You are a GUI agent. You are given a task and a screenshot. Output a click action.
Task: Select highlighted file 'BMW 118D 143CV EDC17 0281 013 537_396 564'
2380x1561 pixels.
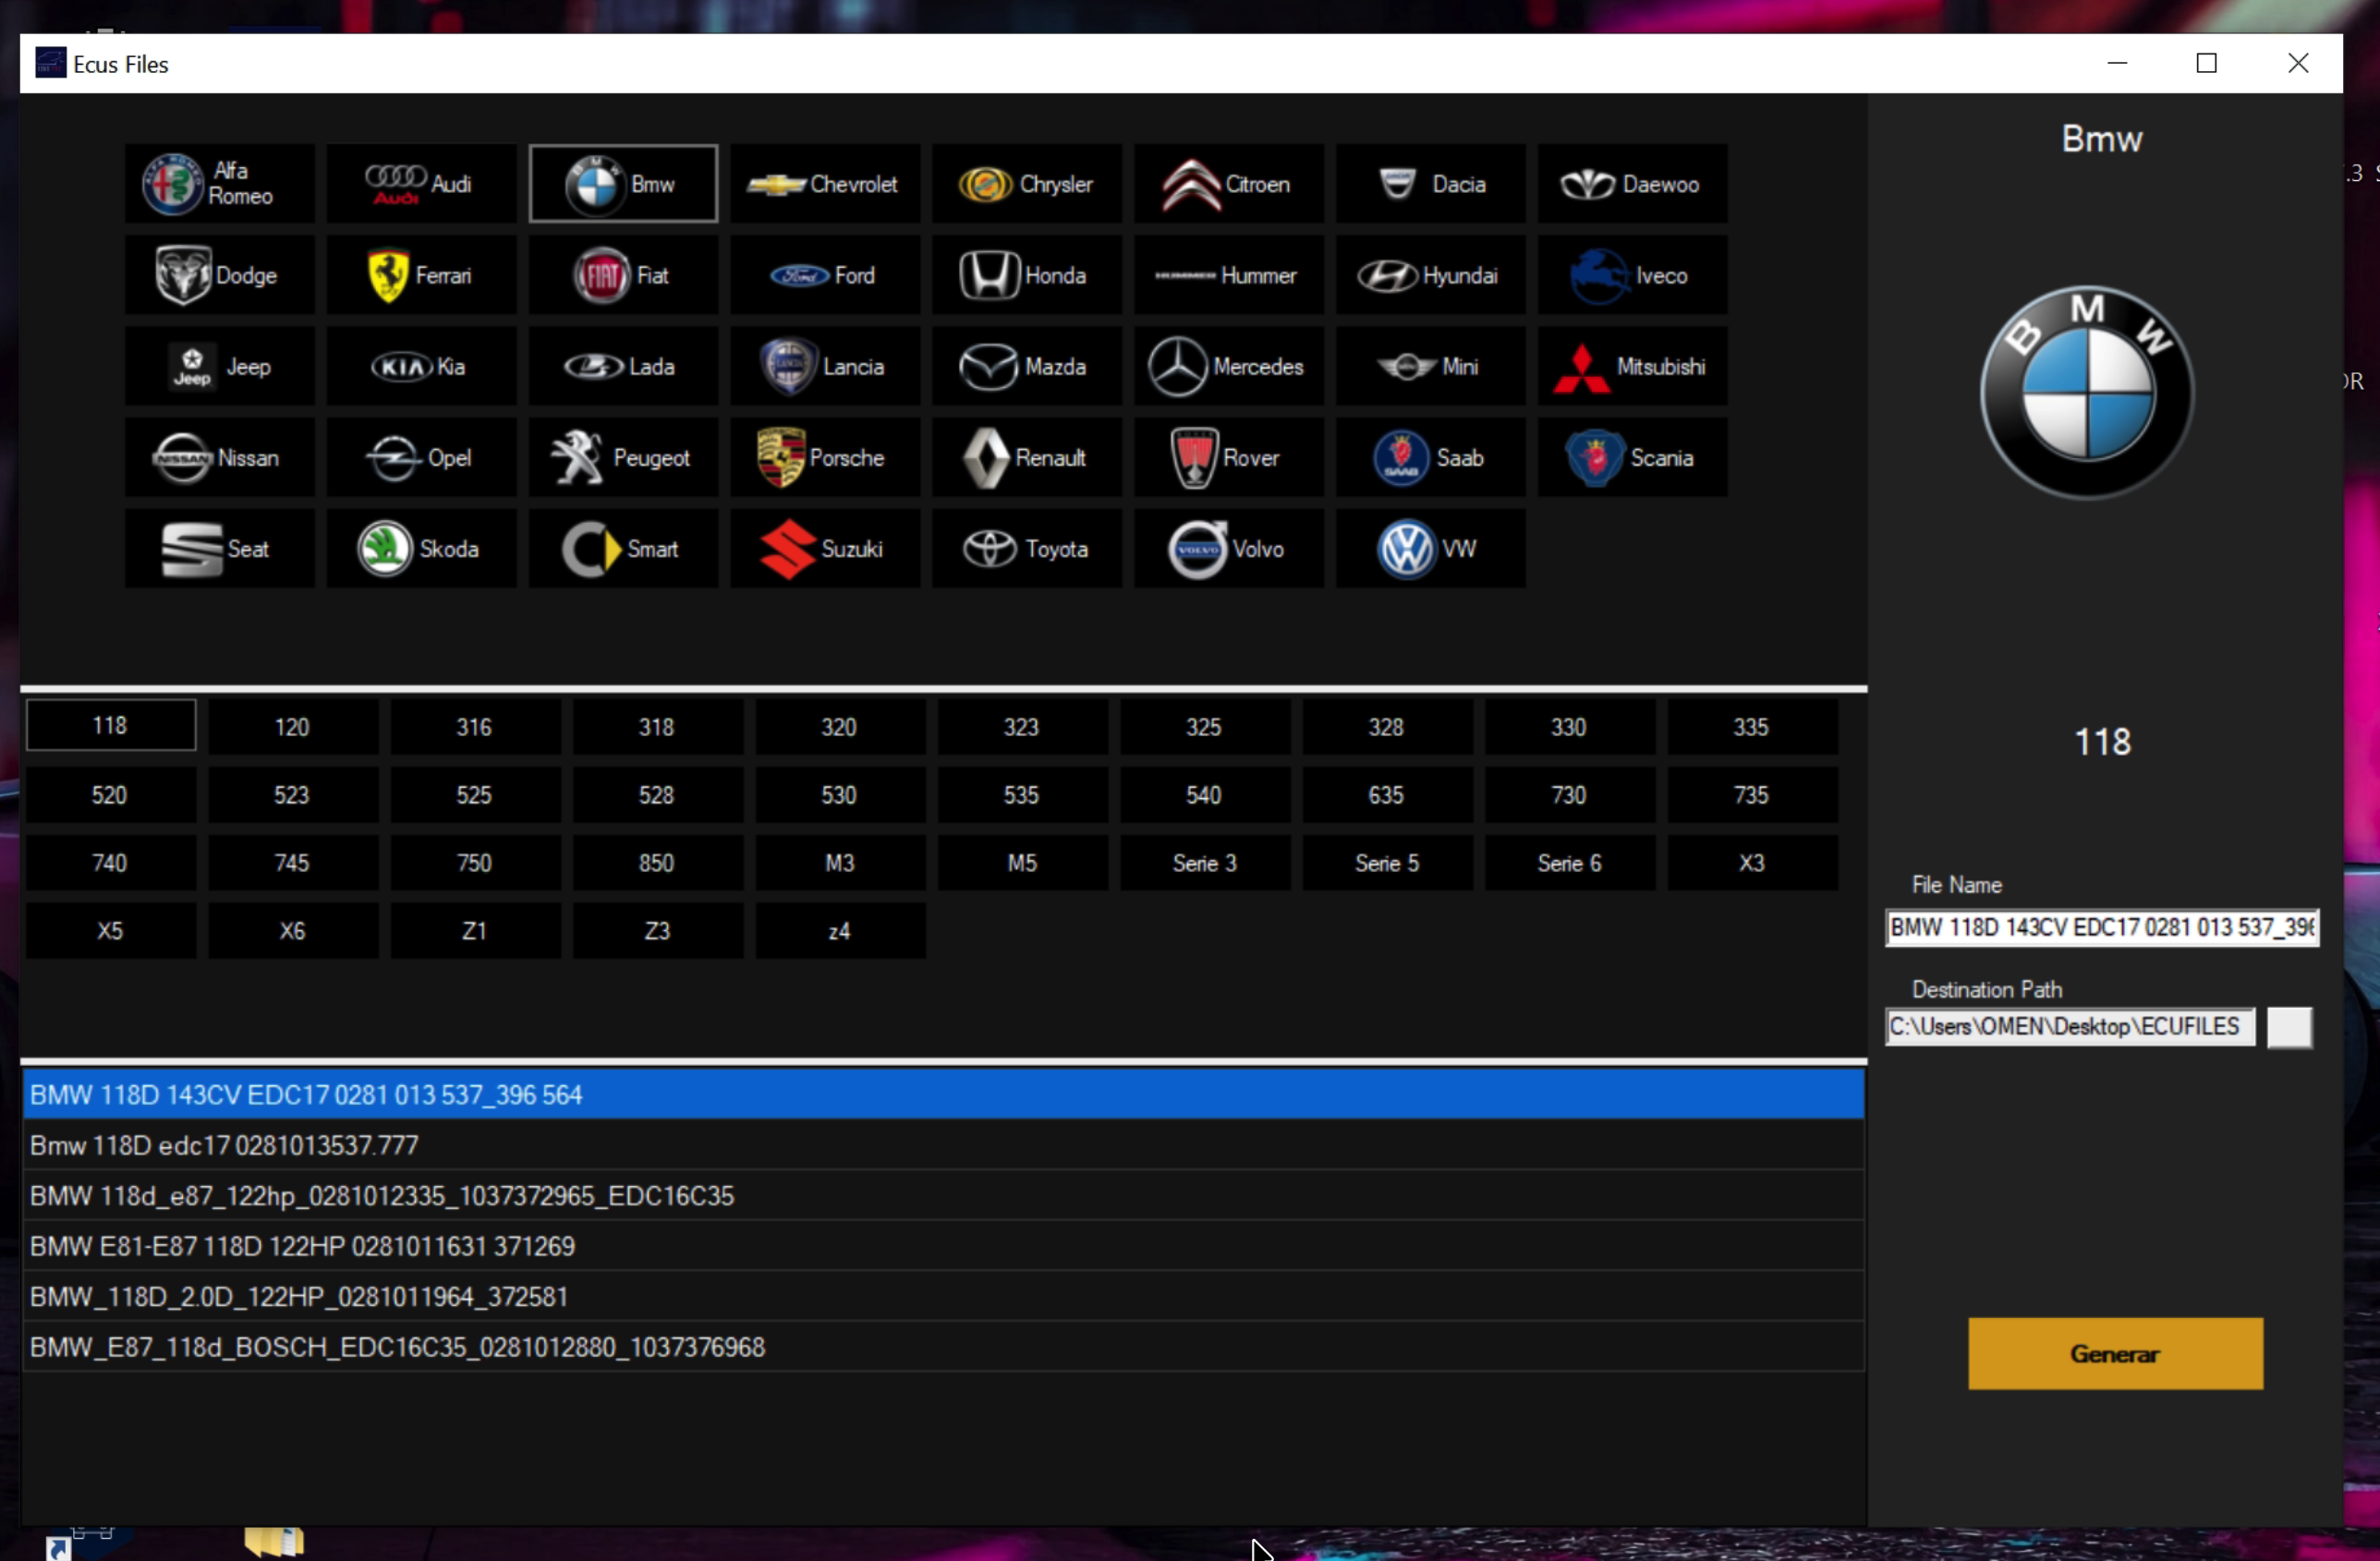(943, 1094)
